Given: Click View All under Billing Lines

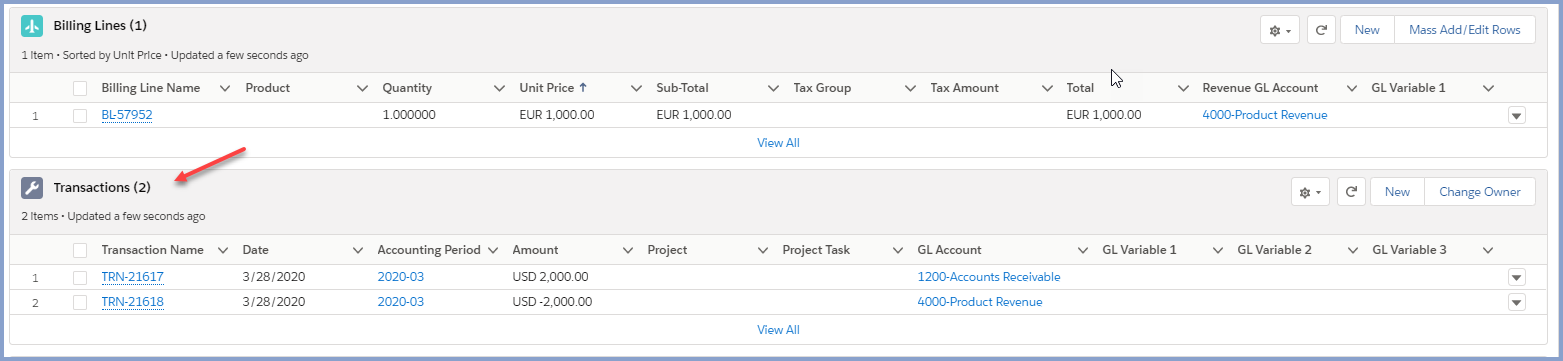Looking at the screenshot, I should point(778,143).
